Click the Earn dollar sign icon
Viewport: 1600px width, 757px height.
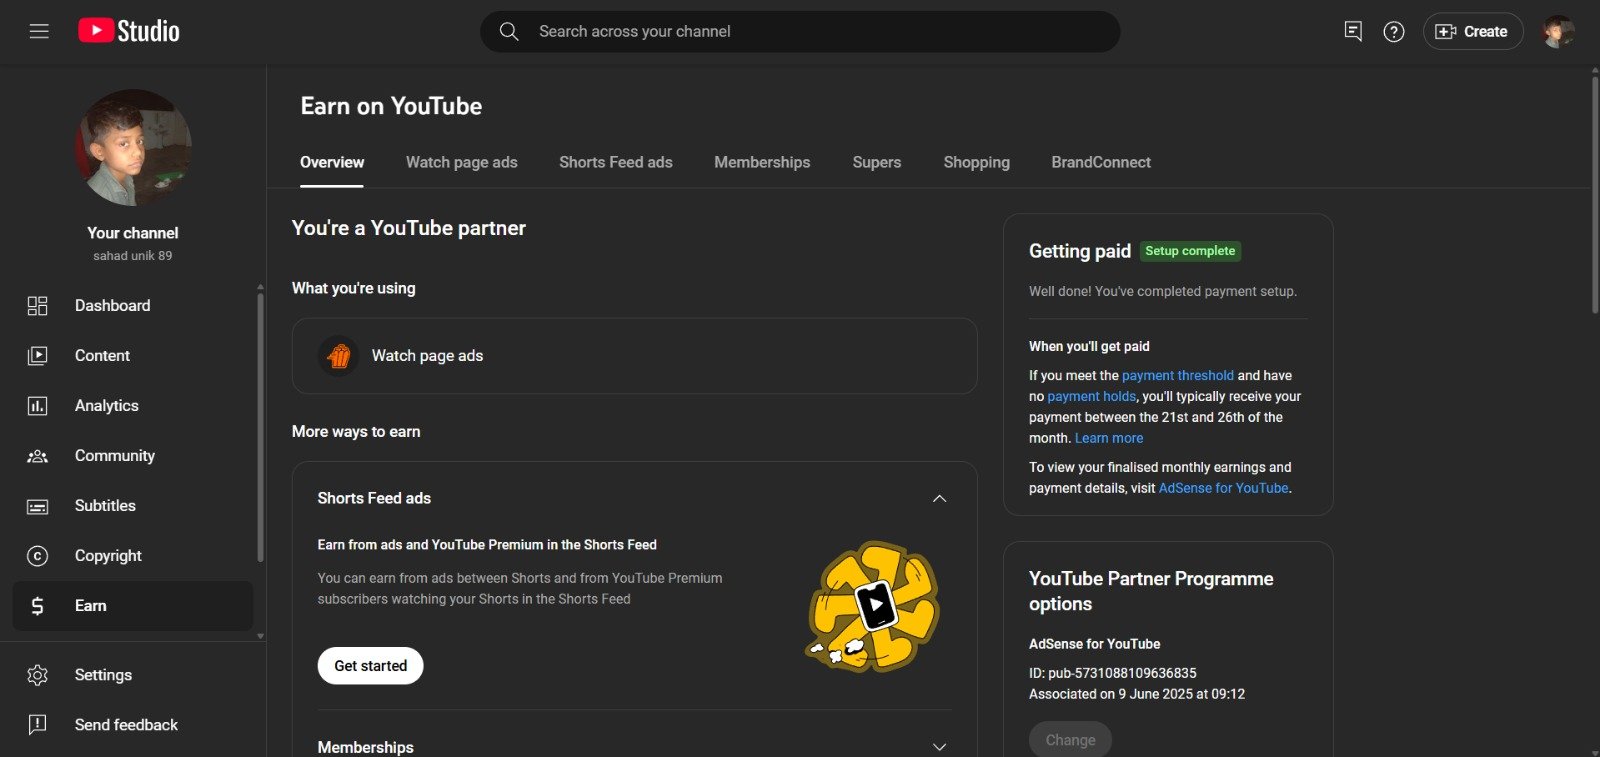(37, 605)
